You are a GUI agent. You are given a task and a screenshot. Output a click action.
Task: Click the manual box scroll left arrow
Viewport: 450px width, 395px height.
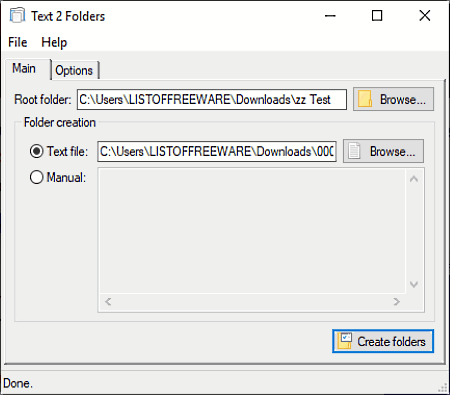108,302
